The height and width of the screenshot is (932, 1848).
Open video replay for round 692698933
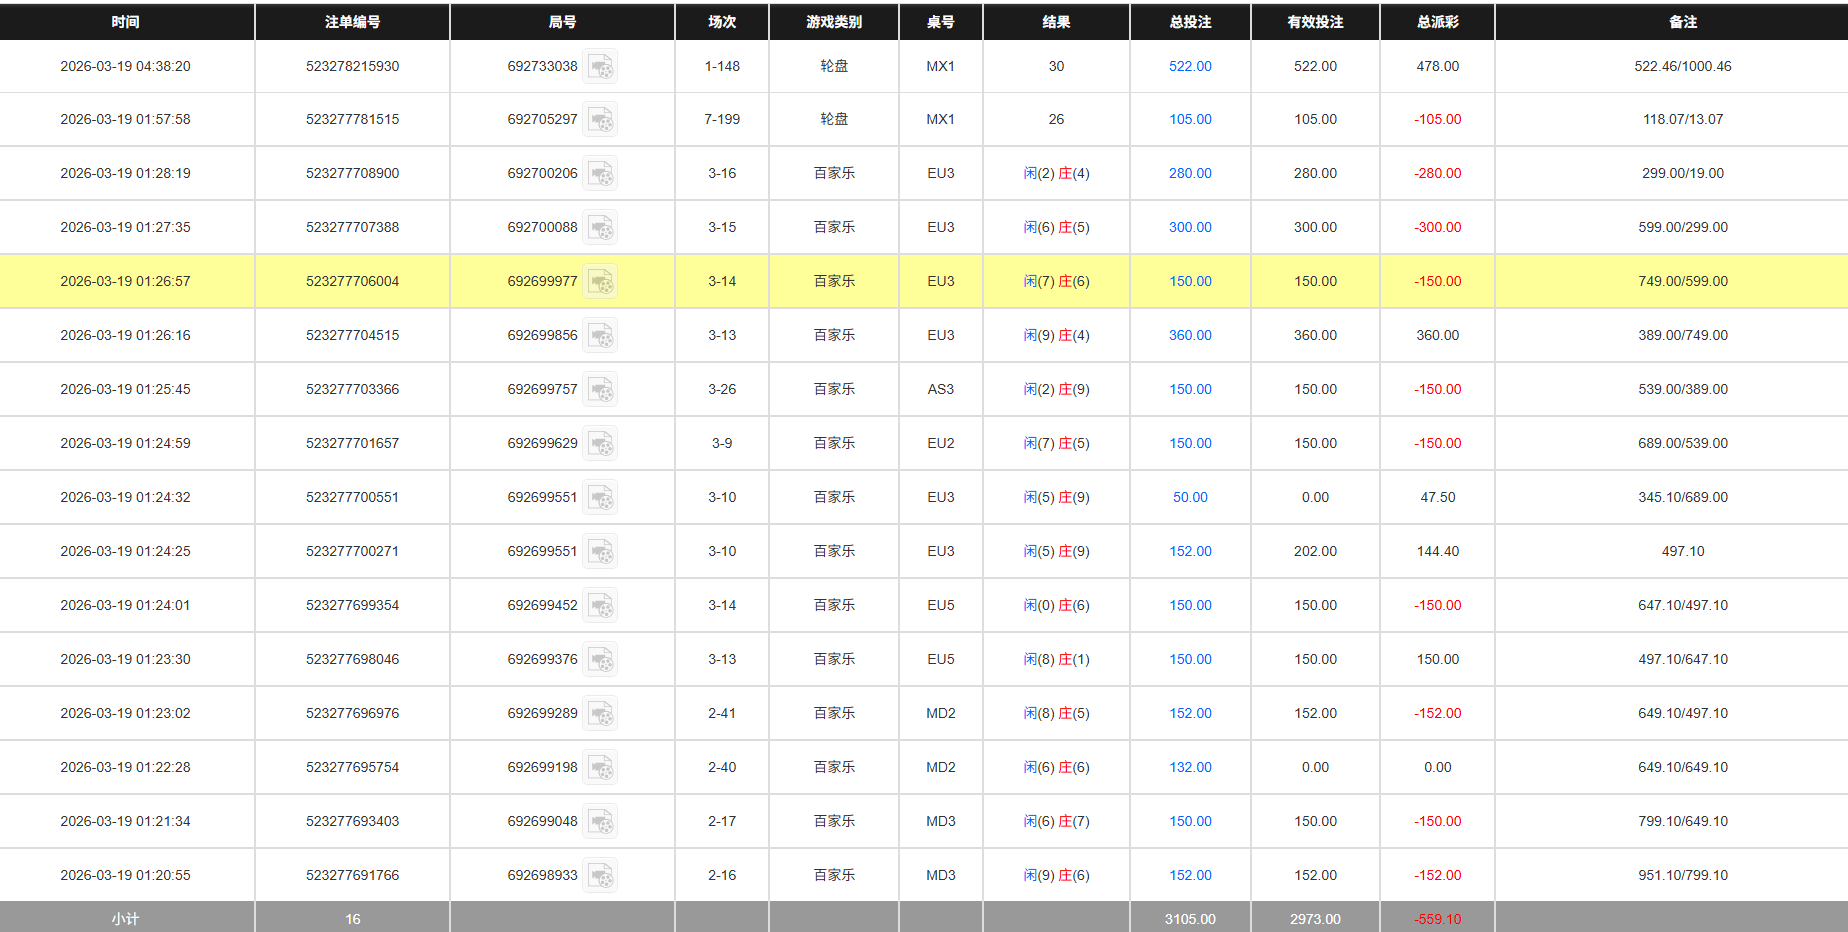click(601, 875)
